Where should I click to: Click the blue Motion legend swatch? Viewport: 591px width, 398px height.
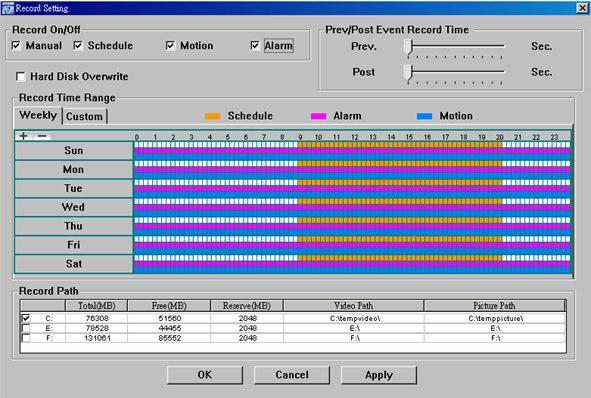tap(424, 116)
